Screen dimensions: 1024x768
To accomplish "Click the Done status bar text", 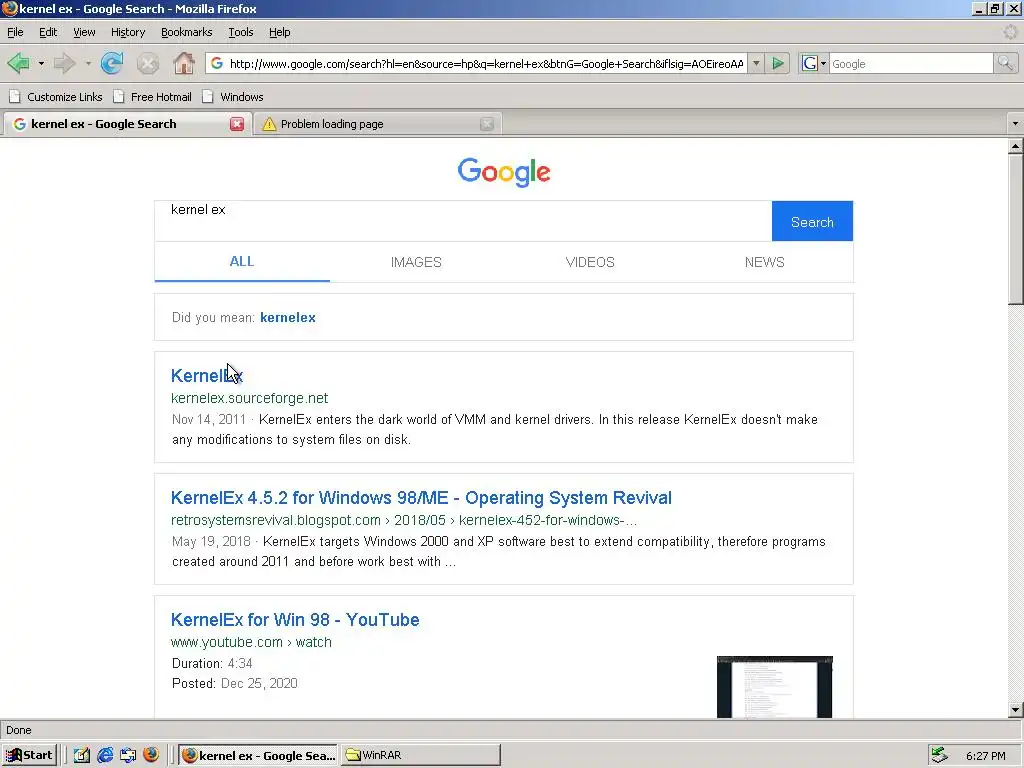I will [19, 730].
